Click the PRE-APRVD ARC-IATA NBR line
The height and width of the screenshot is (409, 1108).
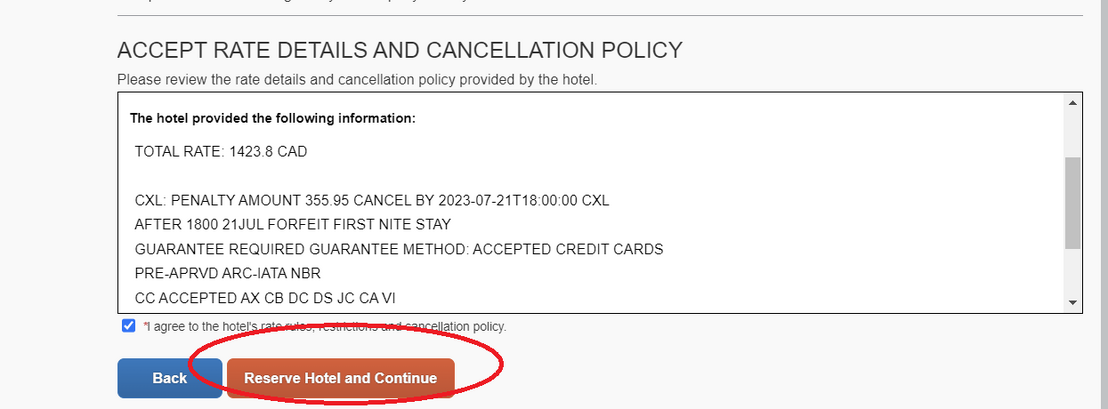[226, 273]
